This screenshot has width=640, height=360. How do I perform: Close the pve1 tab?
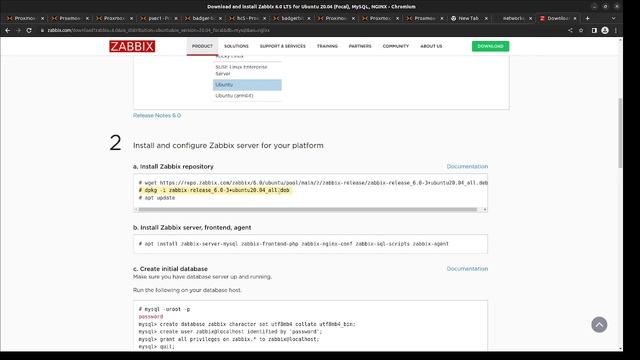click(176, 18)
